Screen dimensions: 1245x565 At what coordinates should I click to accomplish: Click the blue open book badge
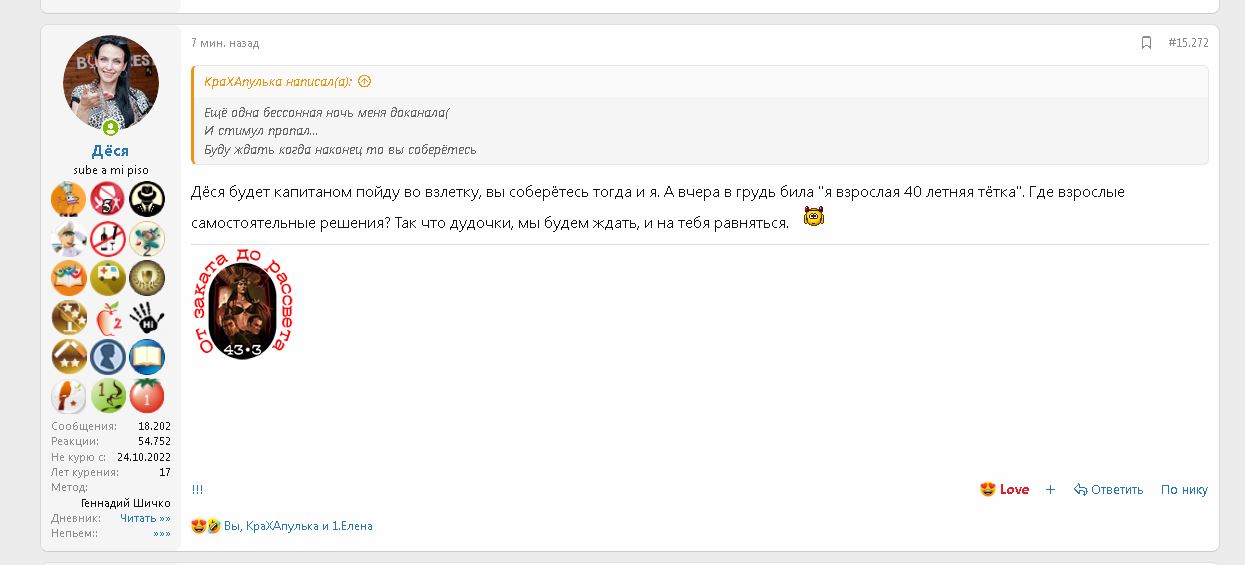pos(147,357)
